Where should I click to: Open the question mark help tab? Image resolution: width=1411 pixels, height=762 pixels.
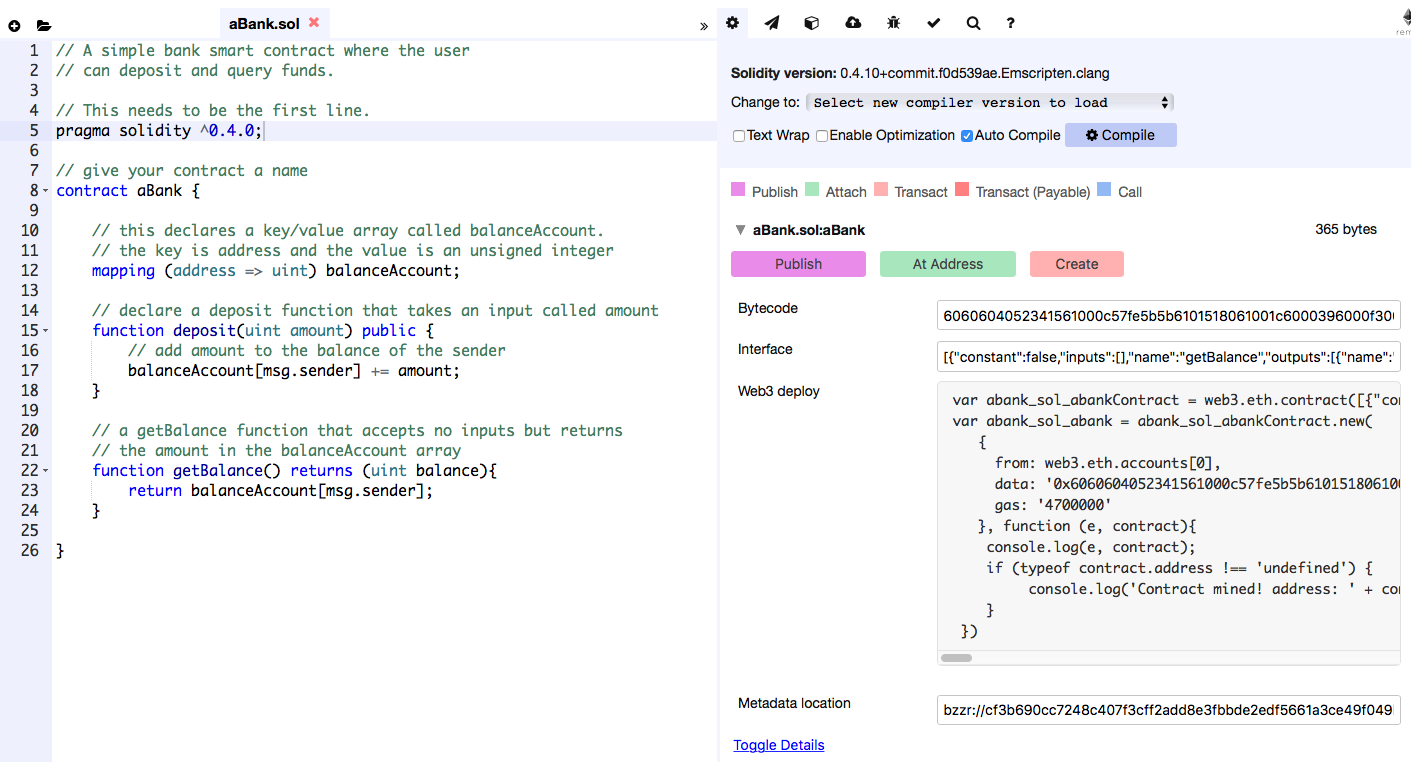coord(1011,23)
